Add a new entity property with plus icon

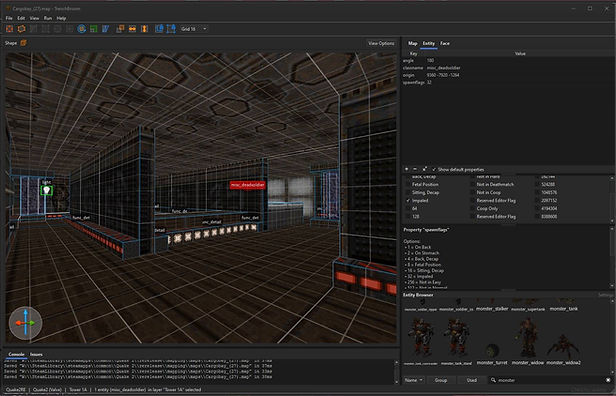[407, 169]
